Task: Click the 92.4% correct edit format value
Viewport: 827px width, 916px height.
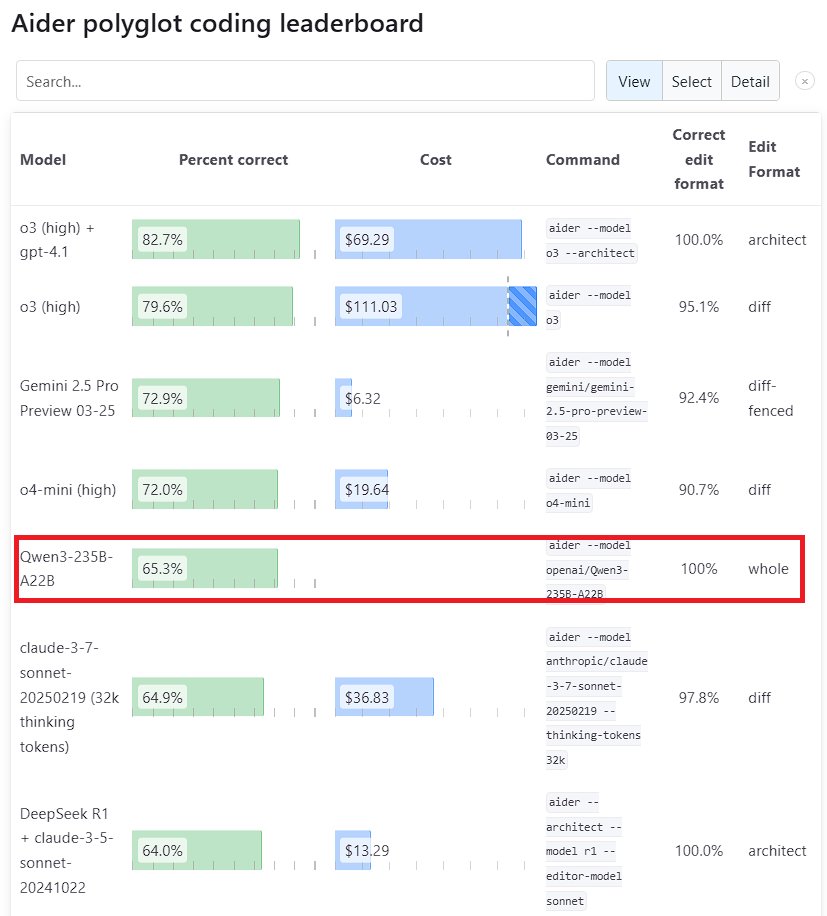Action: [x=699, y=398]
